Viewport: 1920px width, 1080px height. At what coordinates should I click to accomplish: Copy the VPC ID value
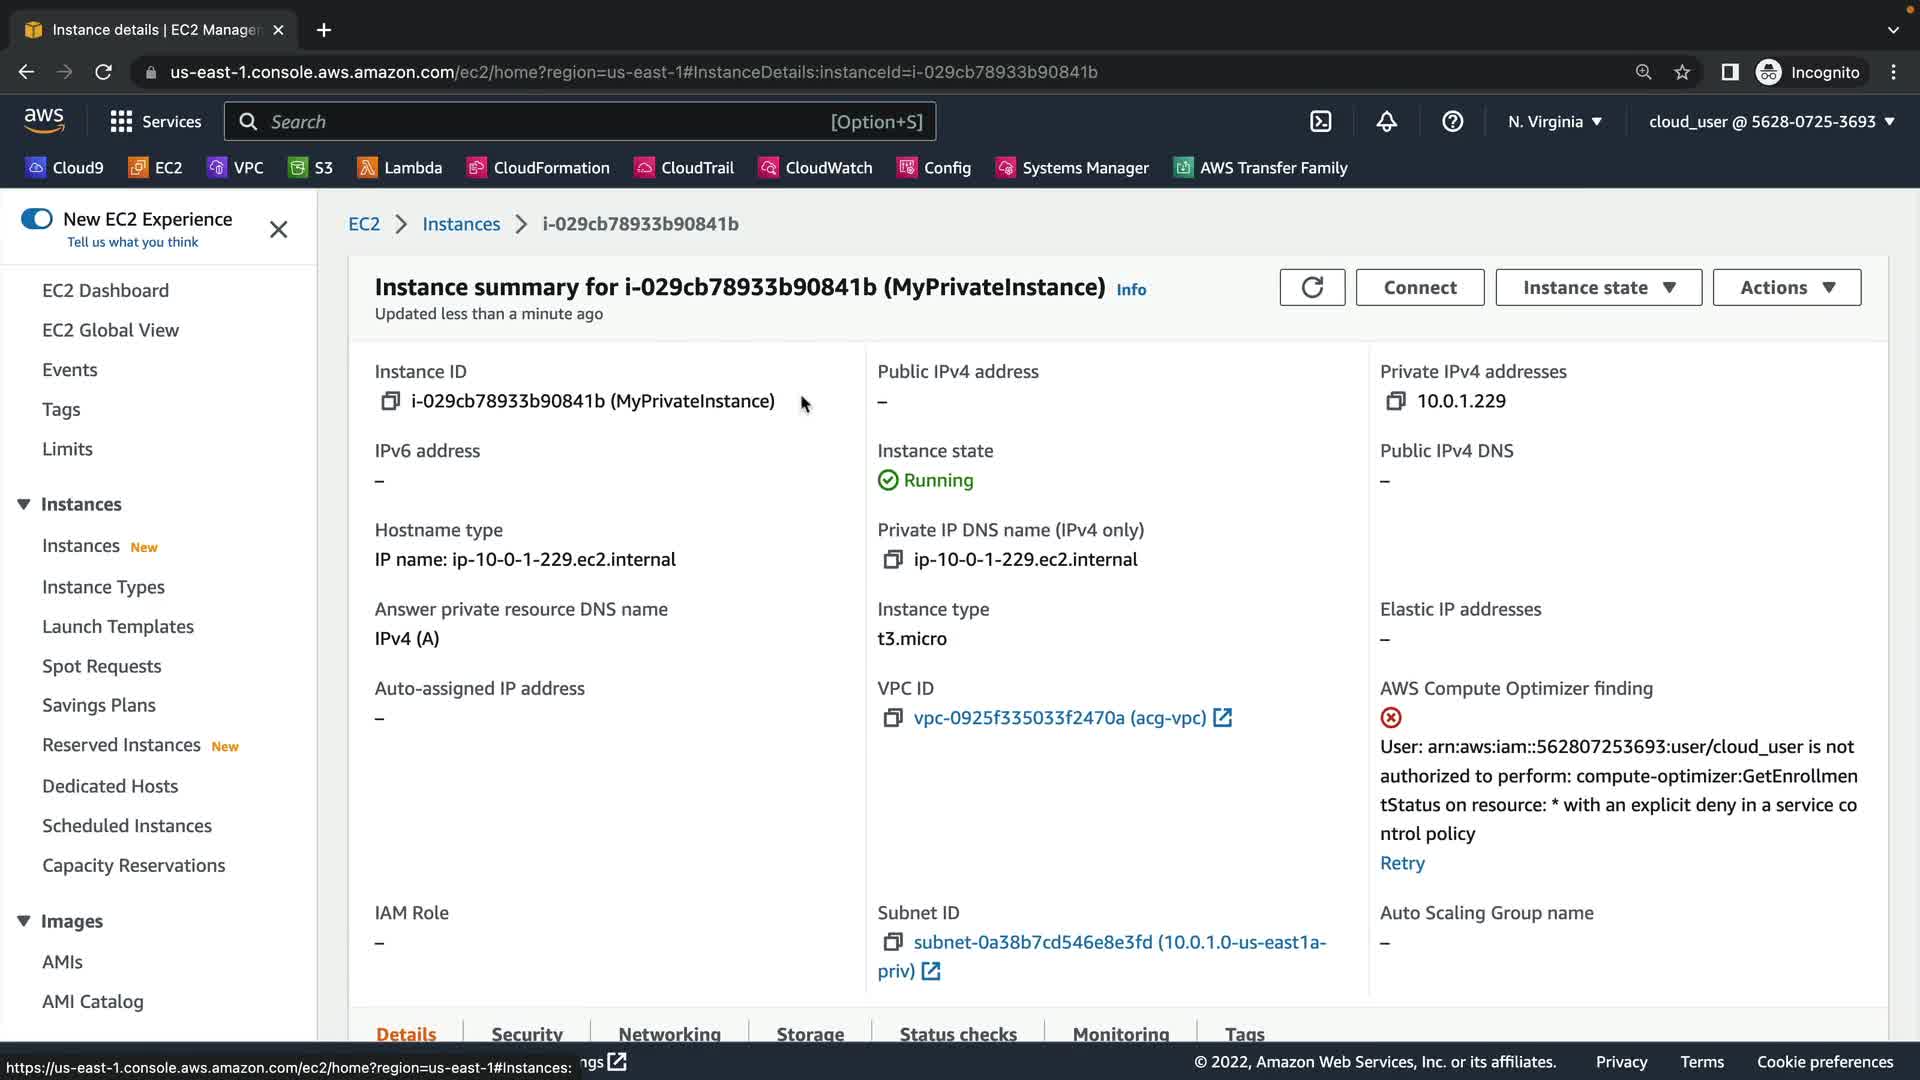coord(892,718)
